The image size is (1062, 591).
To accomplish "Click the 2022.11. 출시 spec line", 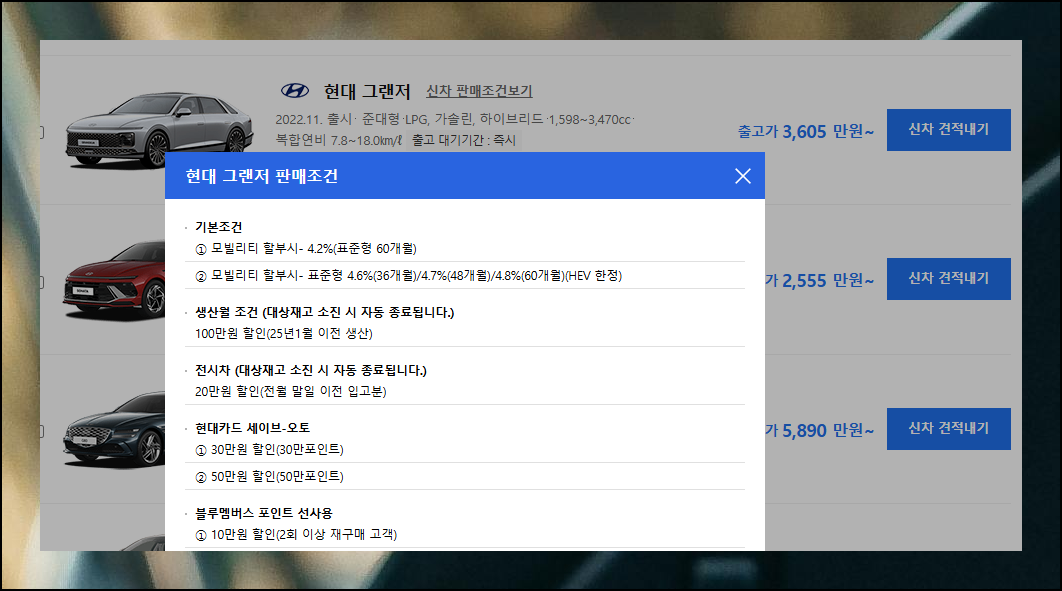I will click(x=454, y=119).
